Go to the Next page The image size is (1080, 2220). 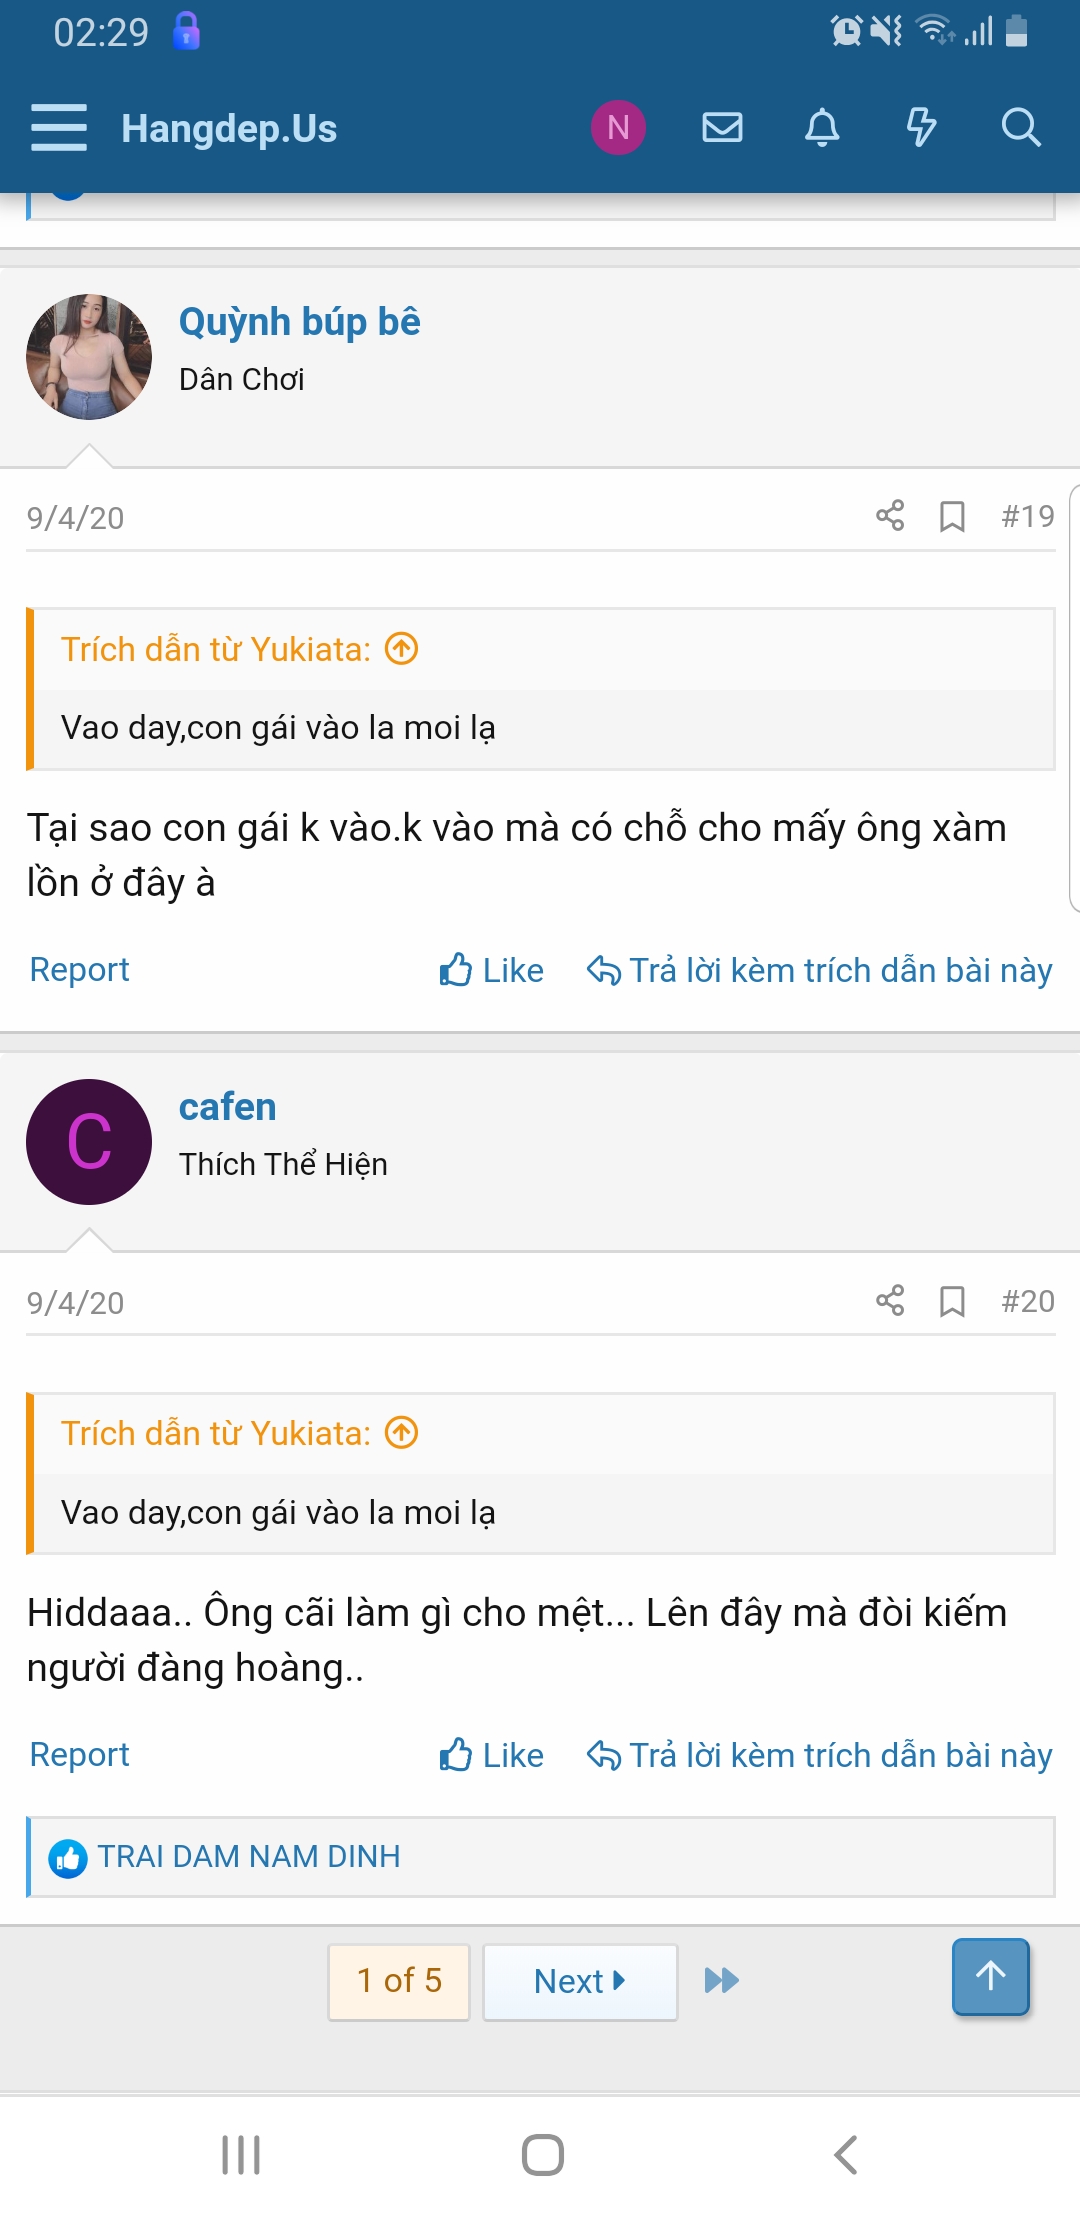580,1982
